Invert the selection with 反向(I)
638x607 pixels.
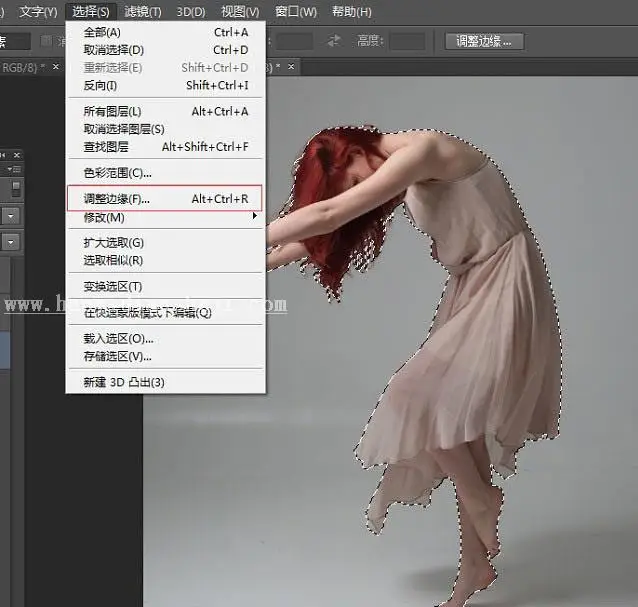pos(166,85)
